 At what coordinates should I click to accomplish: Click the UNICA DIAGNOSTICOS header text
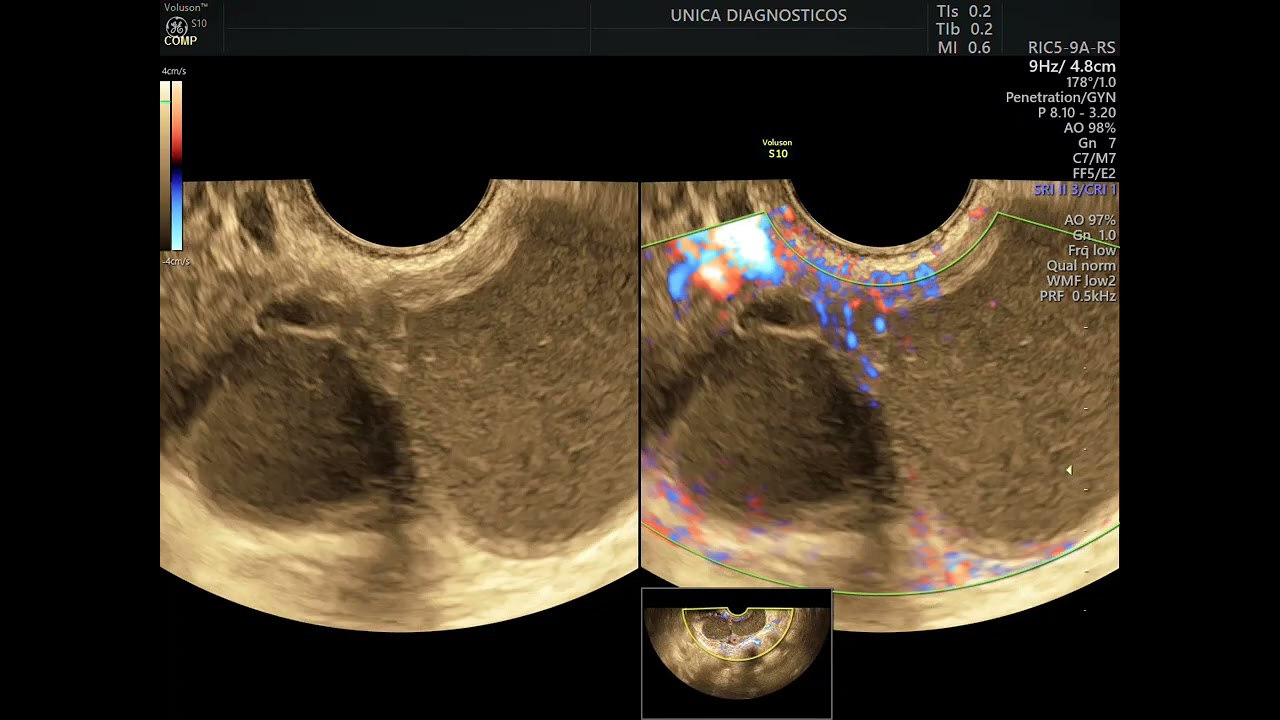[758, 16]
